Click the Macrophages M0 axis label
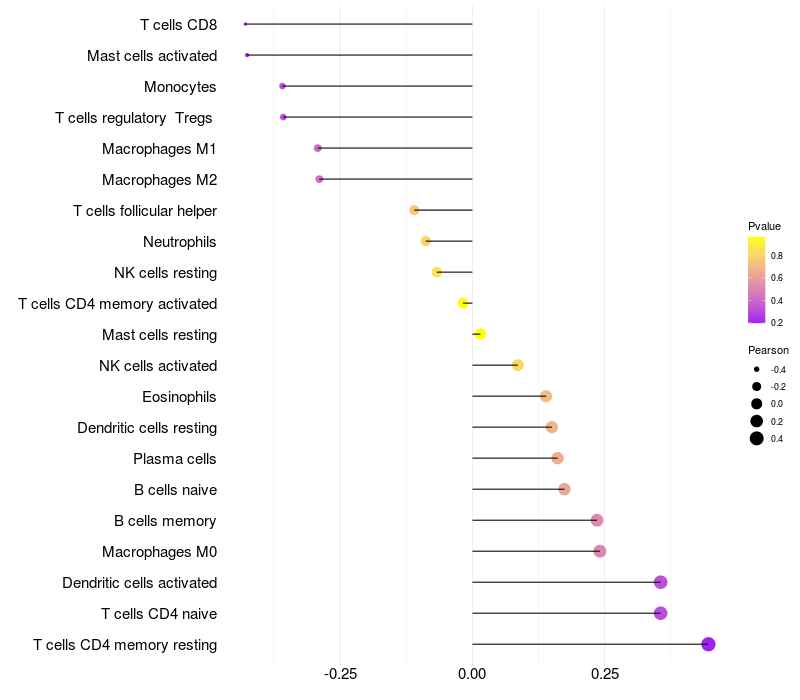The height and width of the screenshot is (700, 800). 159,552
